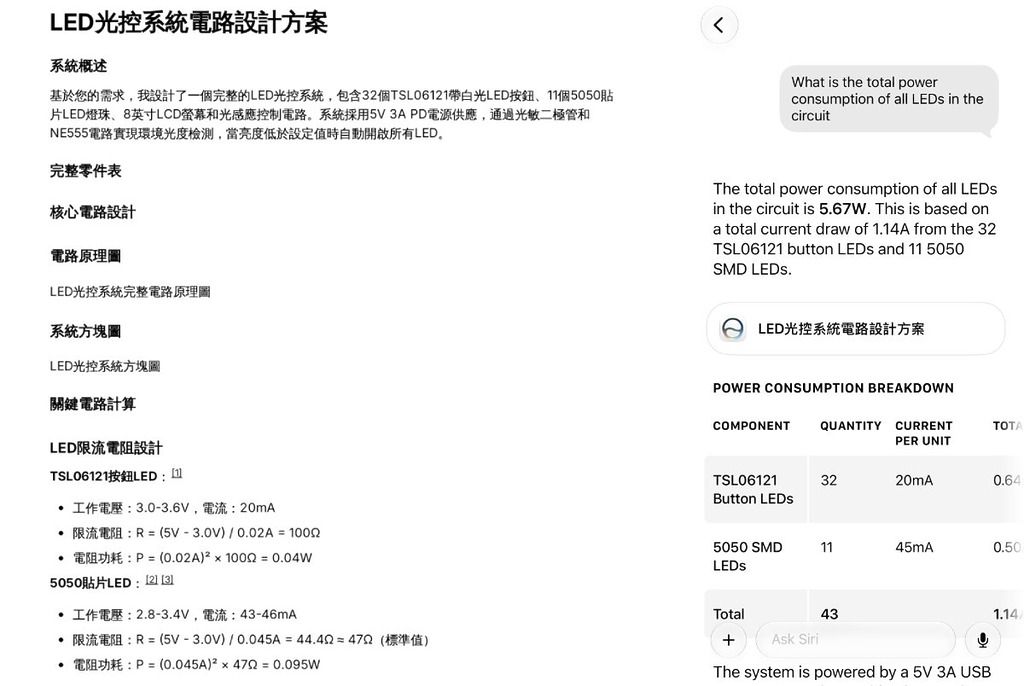Click the 系統方塊圖 heading
The image size is (1024, 686).
point(86,331)
